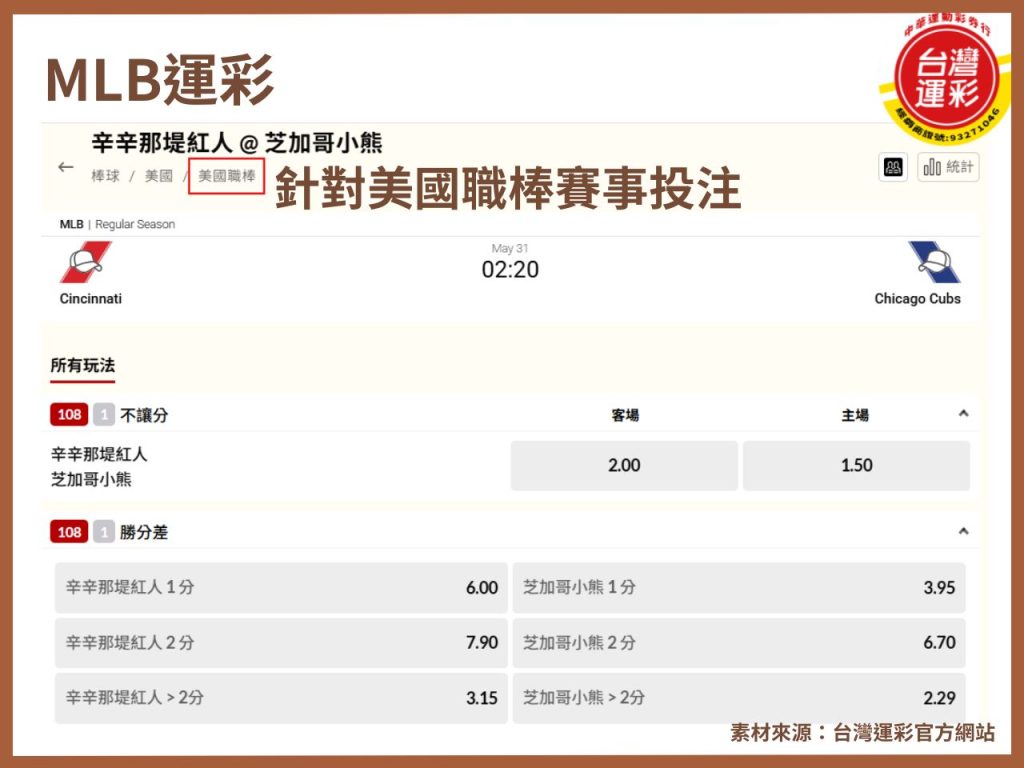The height and width of the screenshot is (768, 1024).
Task: Click the May 31 date text
Action: click(510, 248)
